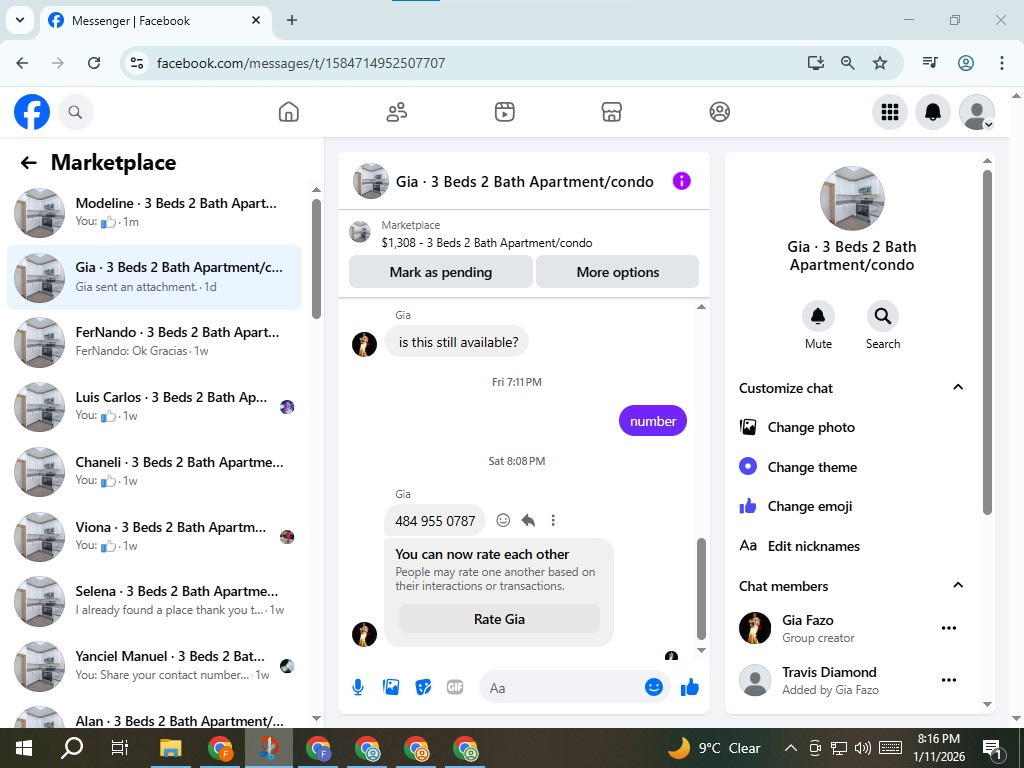Open the FerNando conversation
The height and width of the screenshot is (768, 1024).
155,342
